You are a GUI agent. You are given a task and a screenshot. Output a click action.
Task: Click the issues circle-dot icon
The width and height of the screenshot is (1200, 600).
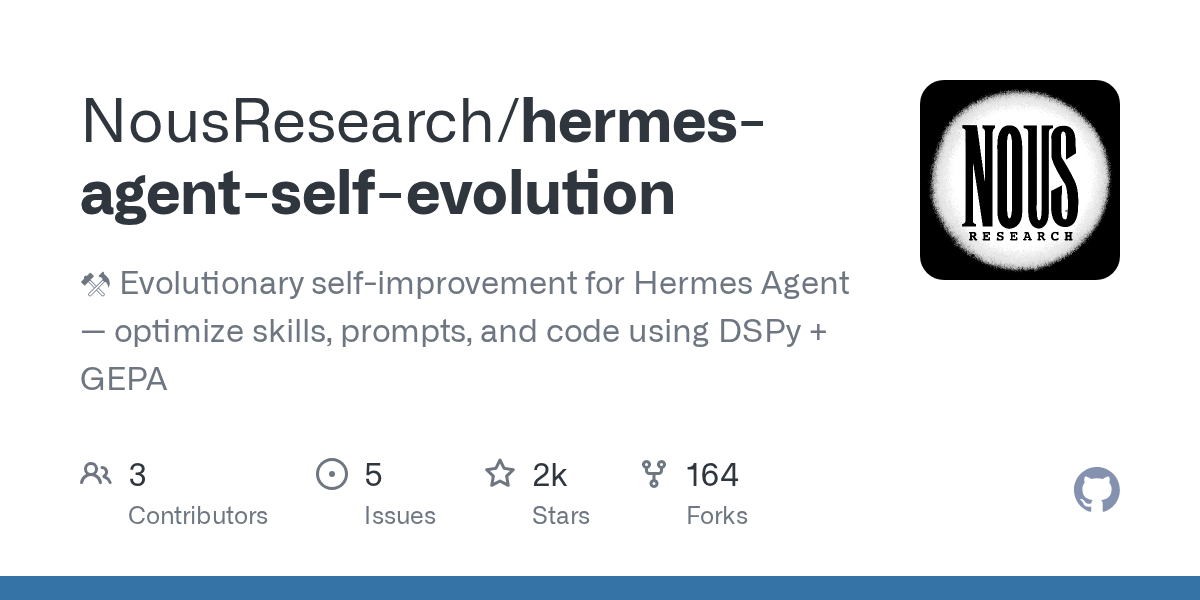331,474
